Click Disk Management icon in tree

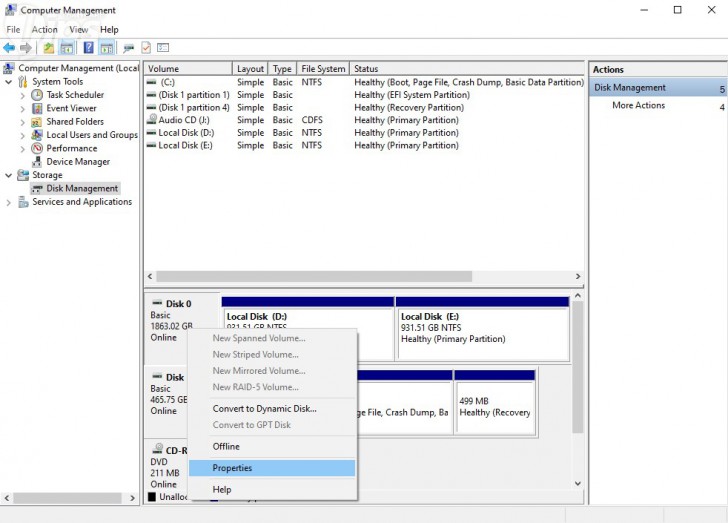37,189
